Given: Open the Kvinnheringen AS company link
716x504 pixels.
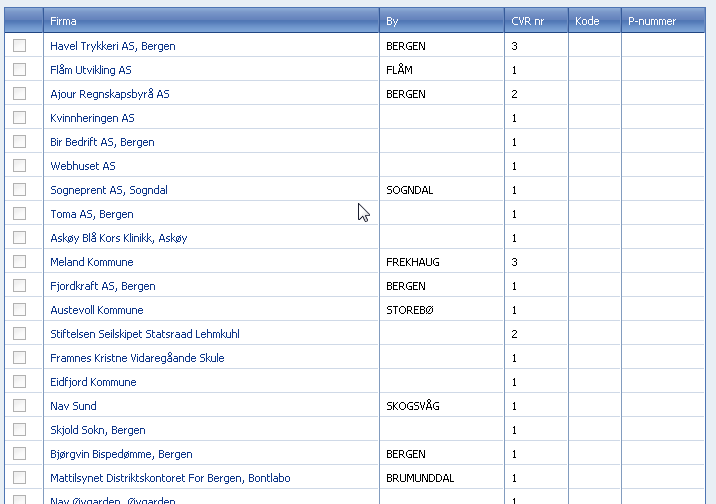Looking at the screenshot, I should (x=92, y=118).
